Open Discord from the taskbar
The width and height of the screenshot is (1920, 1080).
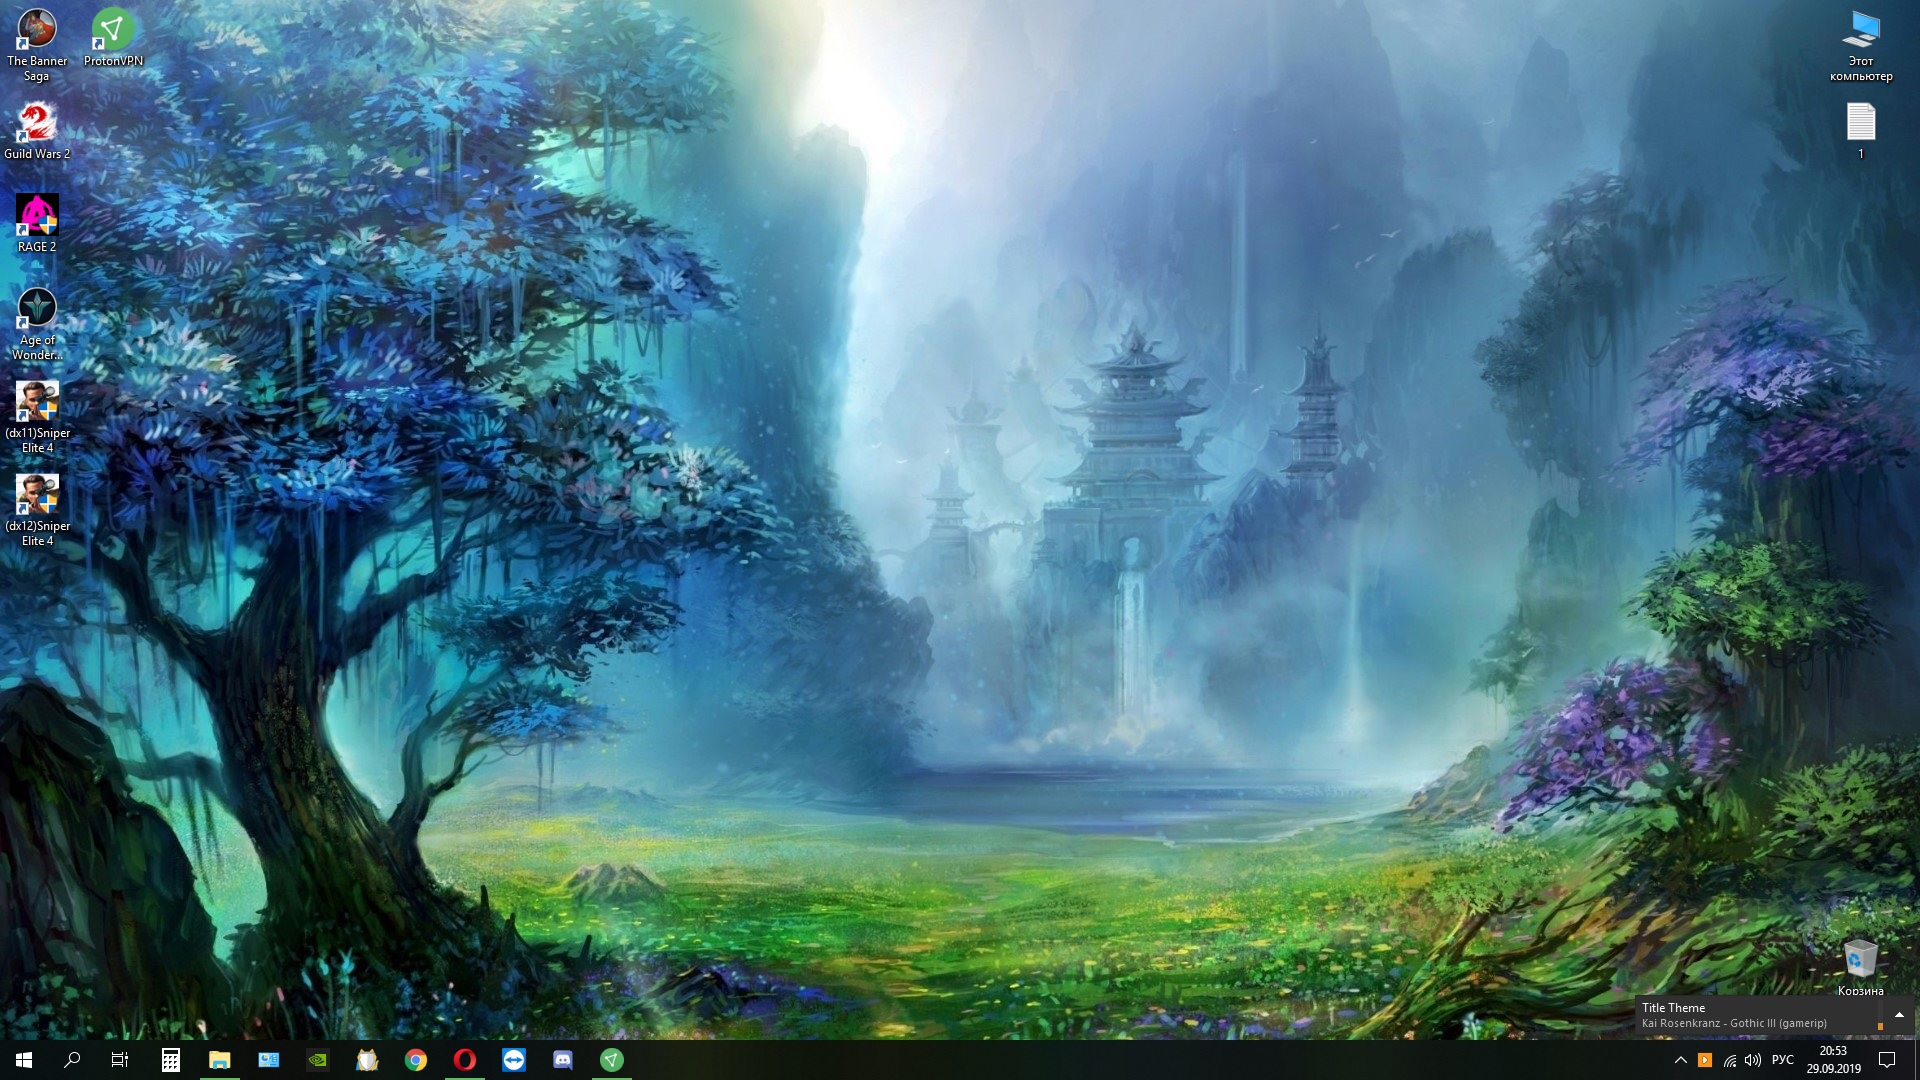pyautogui.click(x=563, y=1060)
